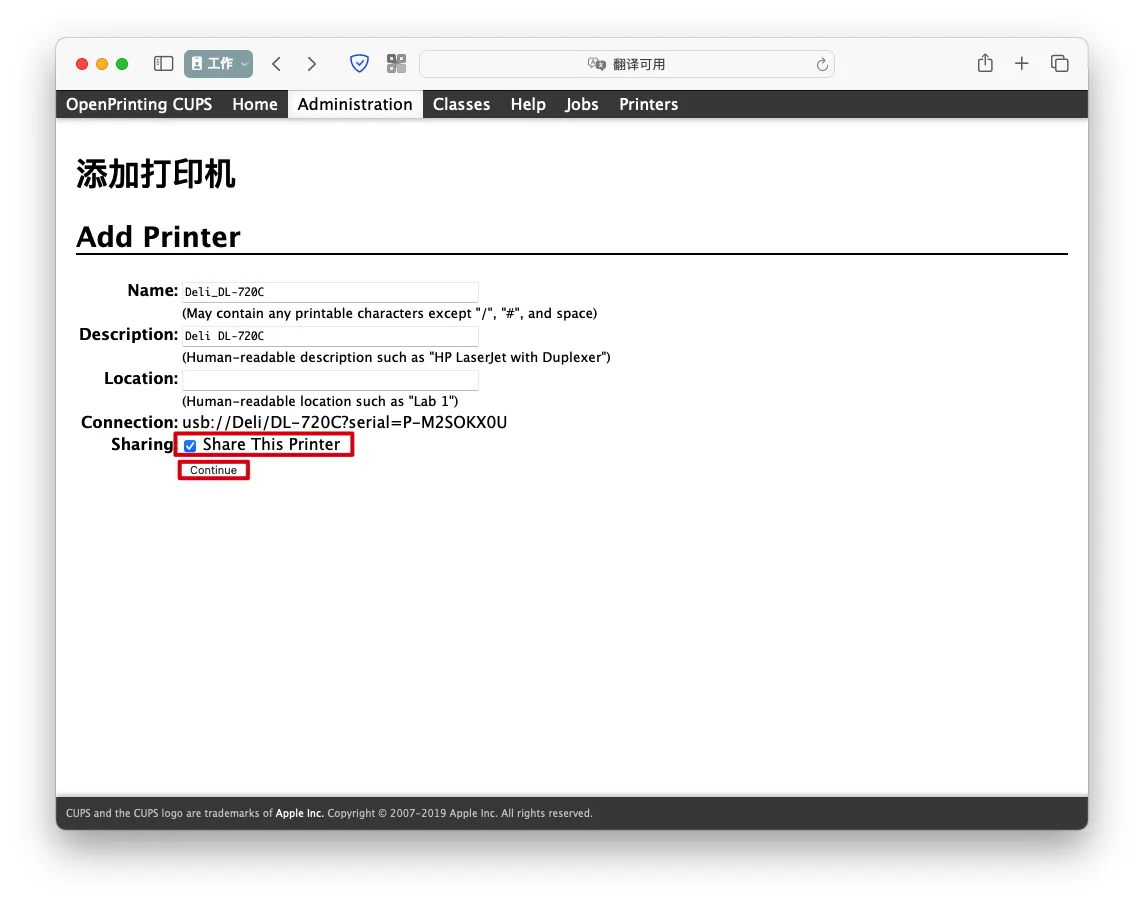Go back with the back arrow
Image resolution: width=1144 pixels, height=904 pixels.
point(277,64)
